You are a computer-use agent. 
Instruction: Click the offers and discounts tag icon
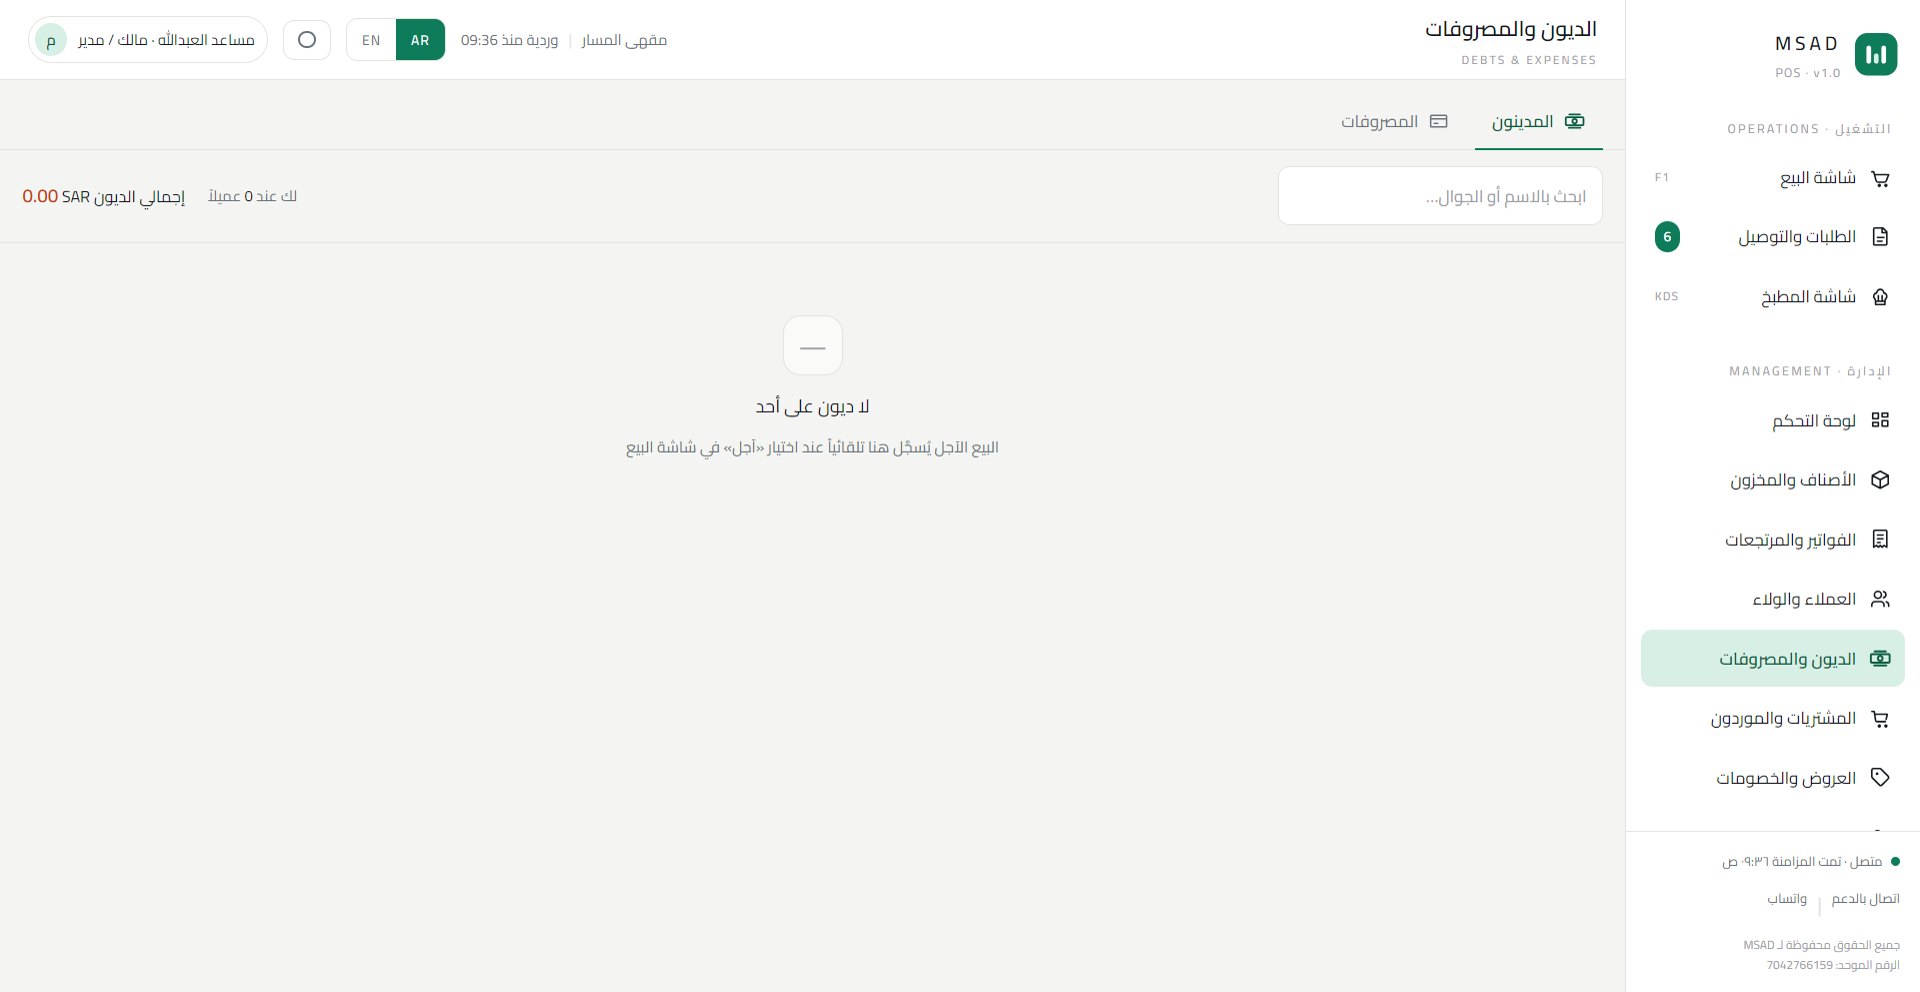pyautogui.click(x=1880, y=777)
